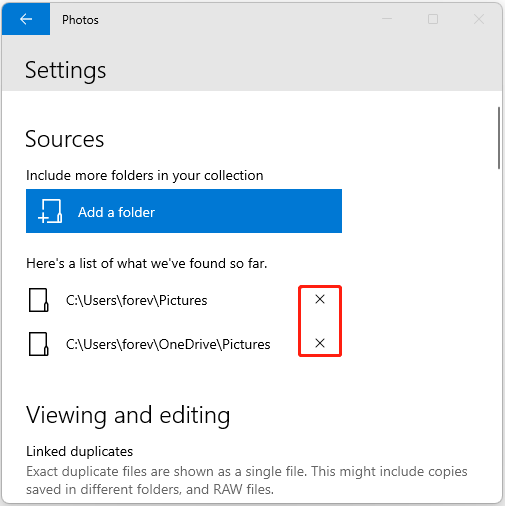
Task: Select the C:\Users\forev\OneDrive\Pictures path entry
Action: [x=168, y=344]
